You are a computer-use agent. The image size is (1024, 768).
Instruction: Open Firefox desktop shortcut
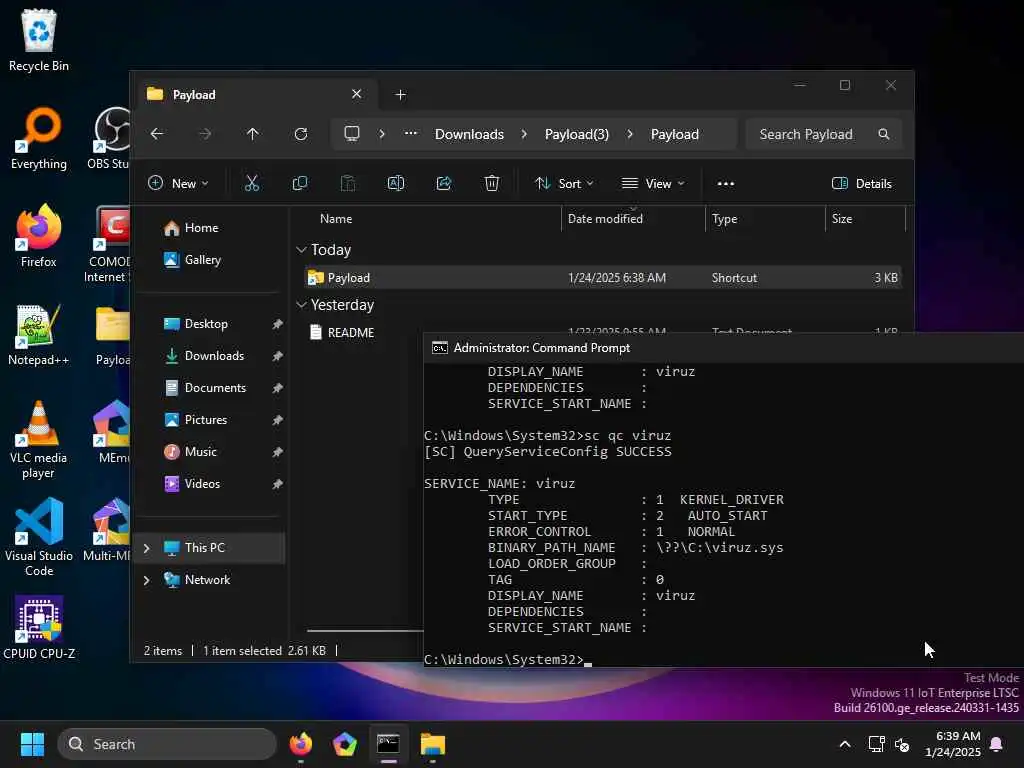click(39, 236)
